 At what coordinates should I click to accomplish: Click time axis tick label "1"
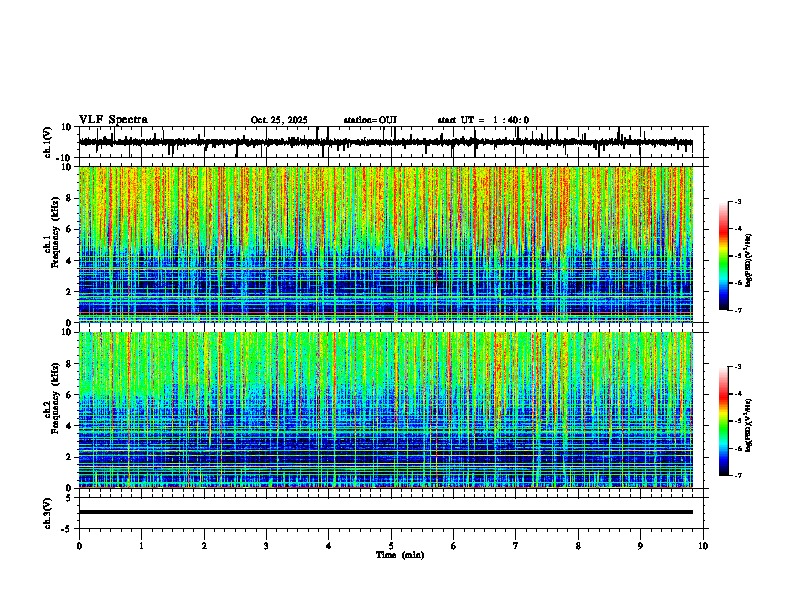pos(141,546)
